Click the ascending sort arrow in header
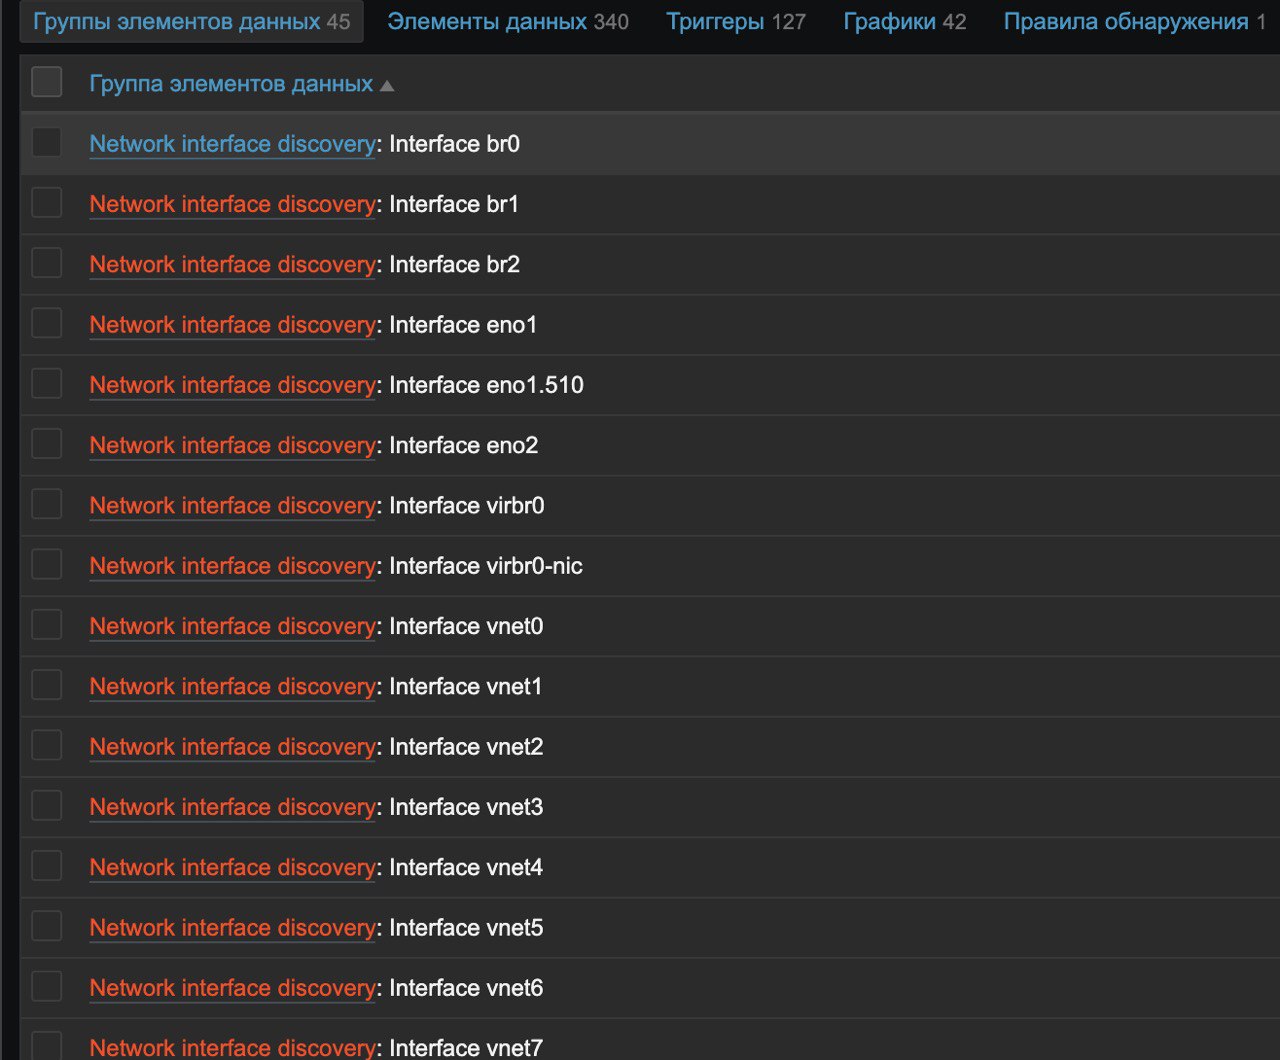 [387, 86]
